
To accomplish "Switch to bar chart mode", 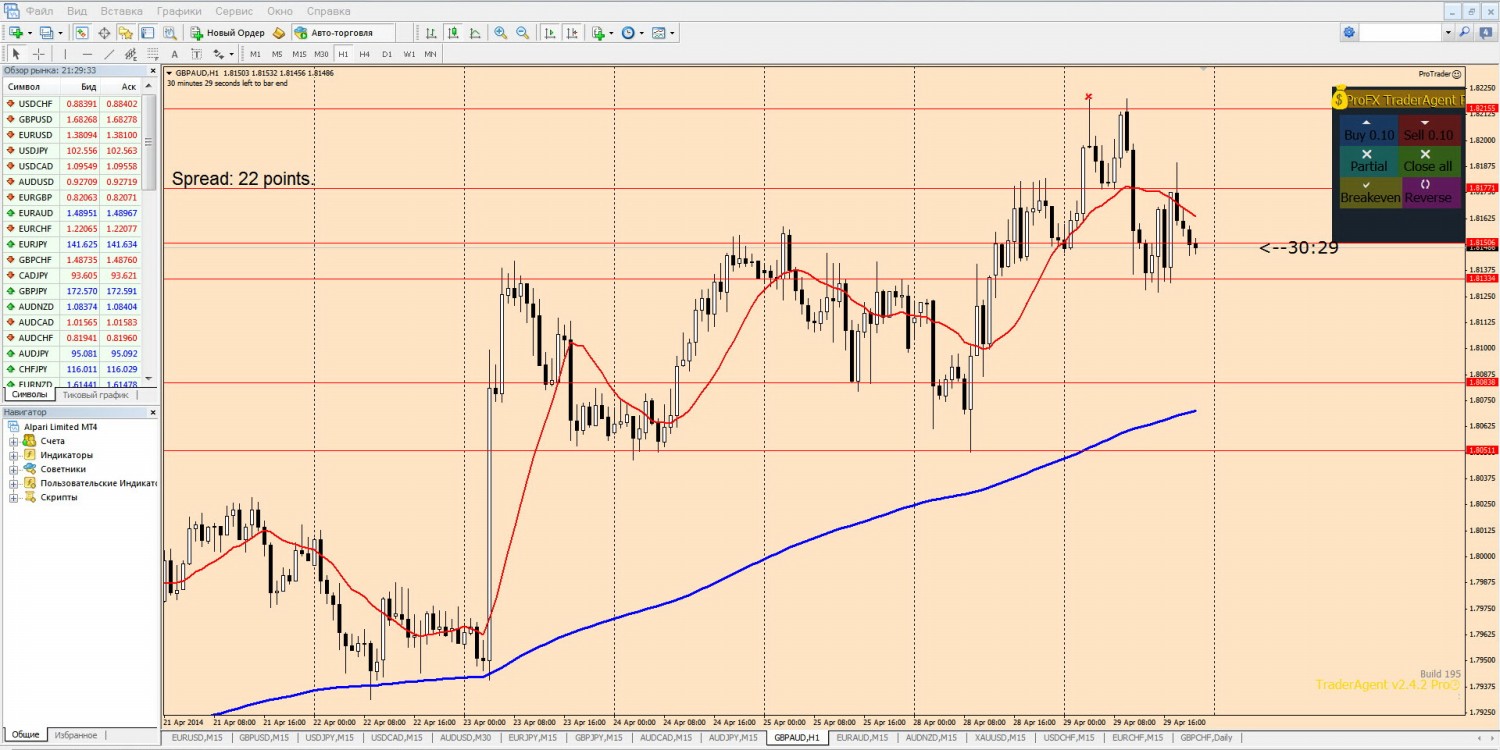I will (x=431, y=33).
